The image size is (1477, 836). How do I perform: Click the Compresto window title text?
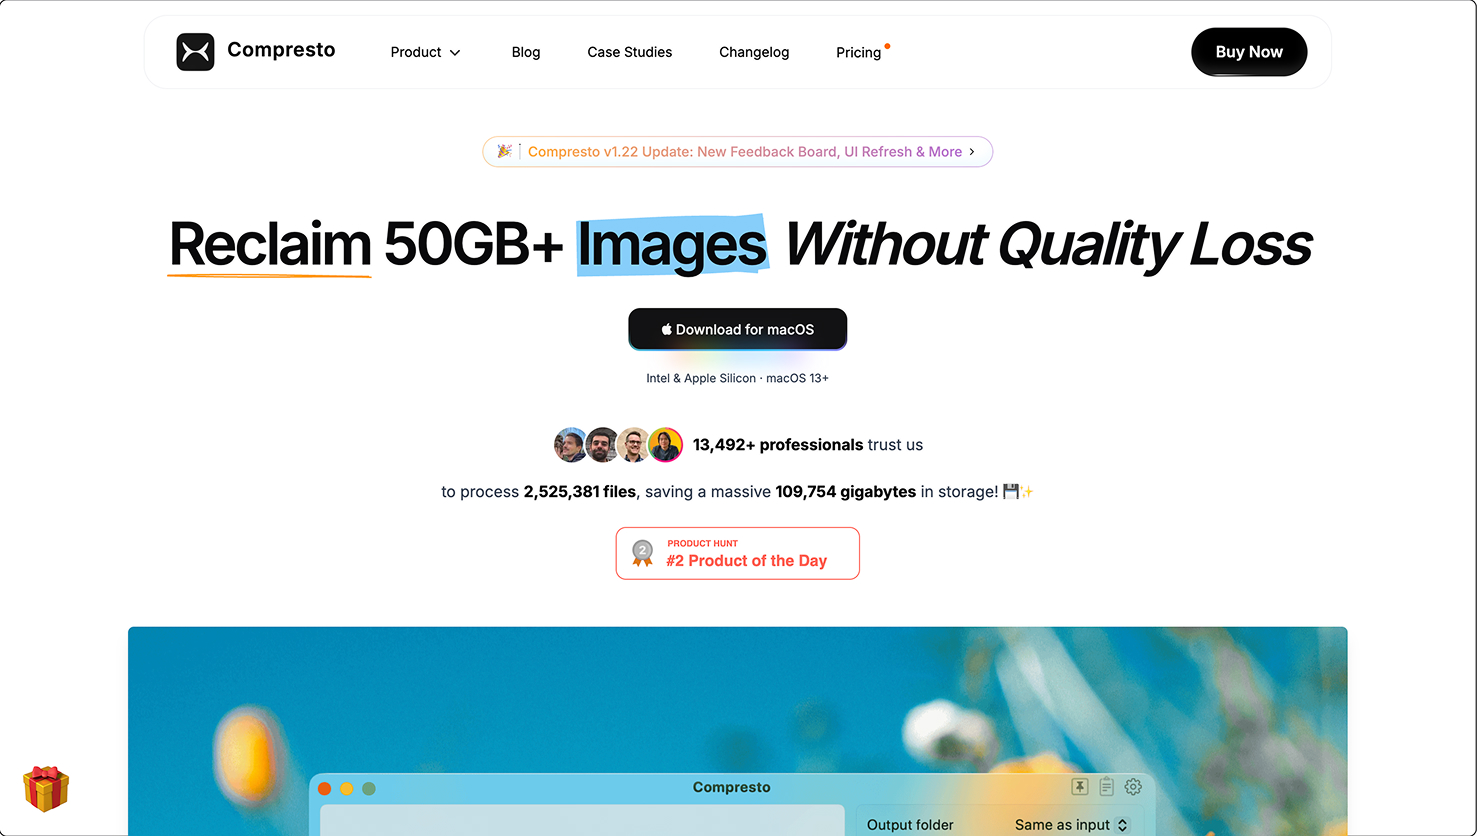click(x=732, y=788)
